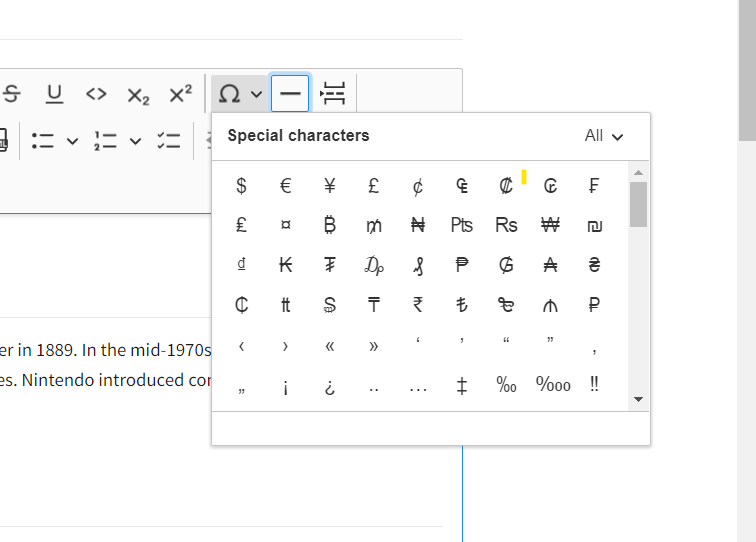Insert the Philippine peso ₱ character

tap(462, 265)
